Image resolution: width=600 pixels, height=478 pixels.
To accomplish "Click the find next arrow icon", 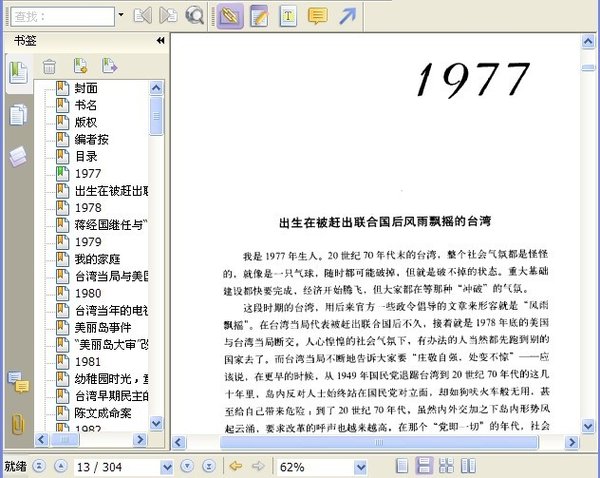I will click(x=168, y=16).
